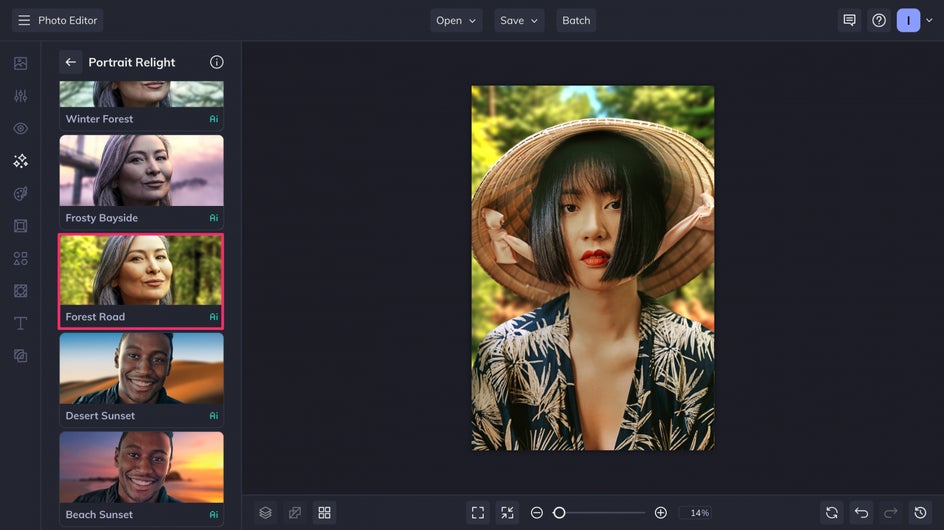Expand the Save dropdown

(x=519, y=20)
